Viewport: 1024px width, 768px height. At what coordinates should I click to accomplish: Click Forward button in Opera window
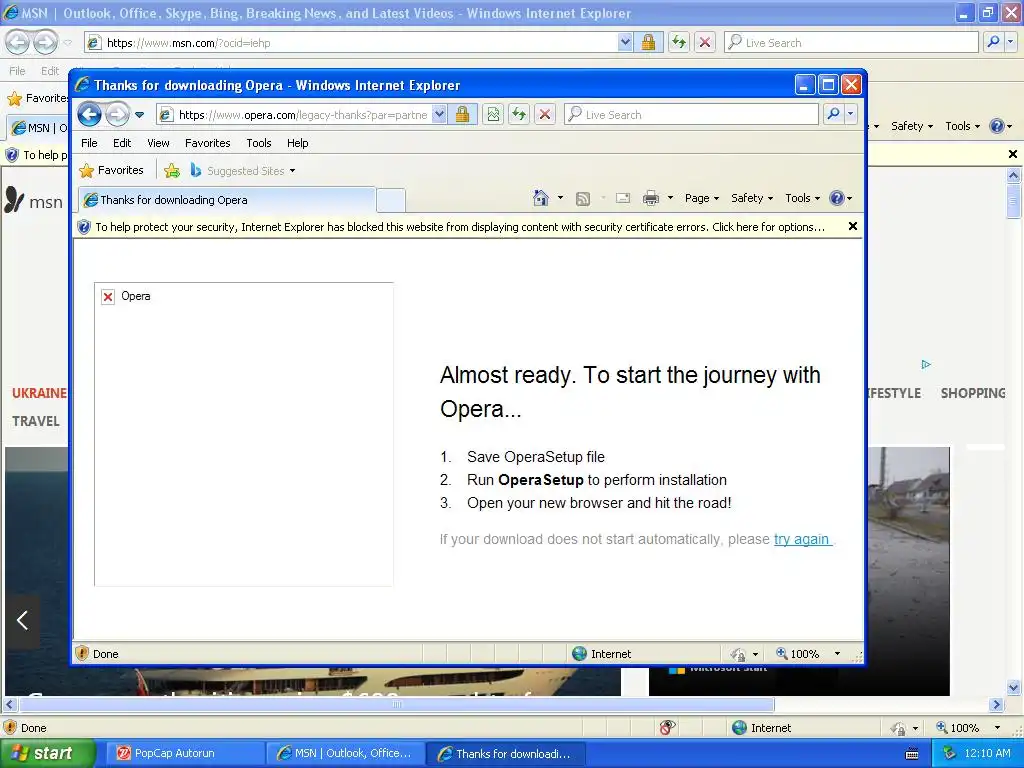(x=118, y=115)
